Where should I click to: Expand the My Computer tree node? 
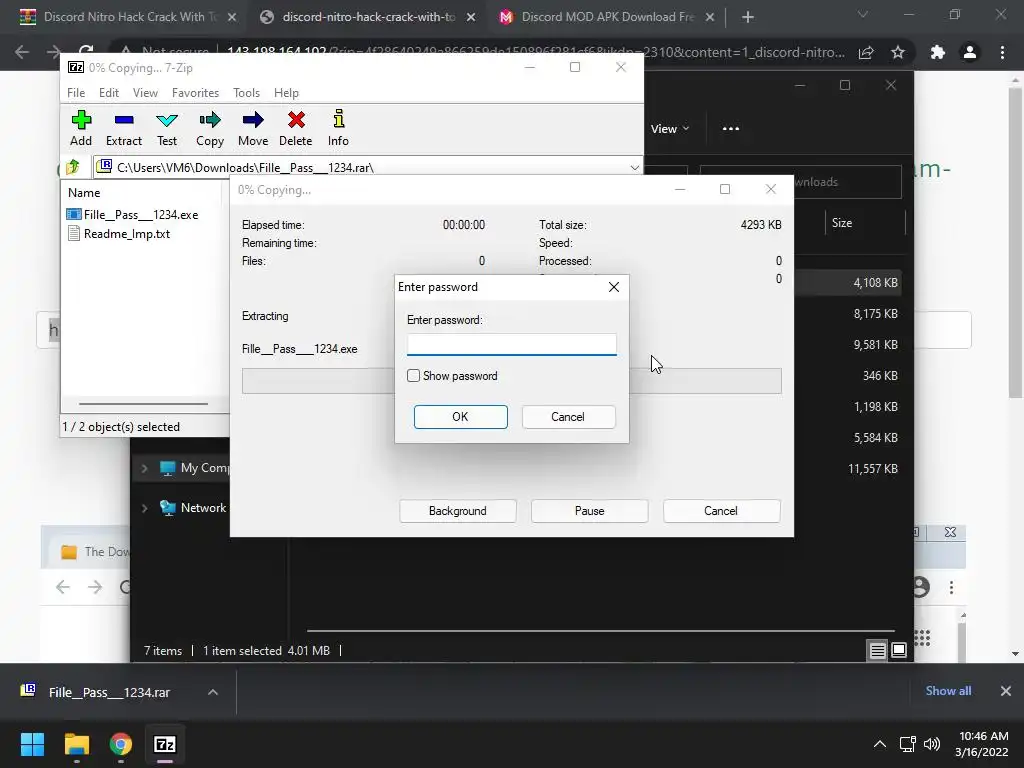click(x=144, y=468)
